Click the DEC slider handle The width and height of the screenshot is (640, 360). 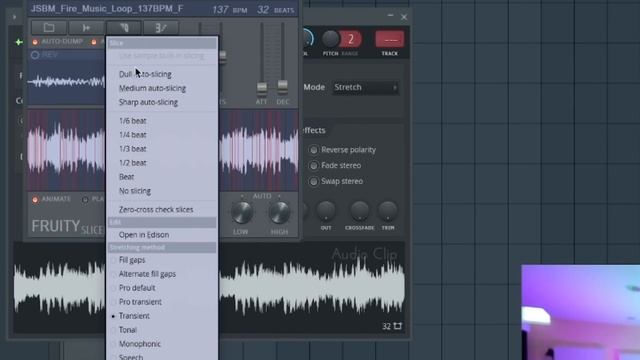282,86
